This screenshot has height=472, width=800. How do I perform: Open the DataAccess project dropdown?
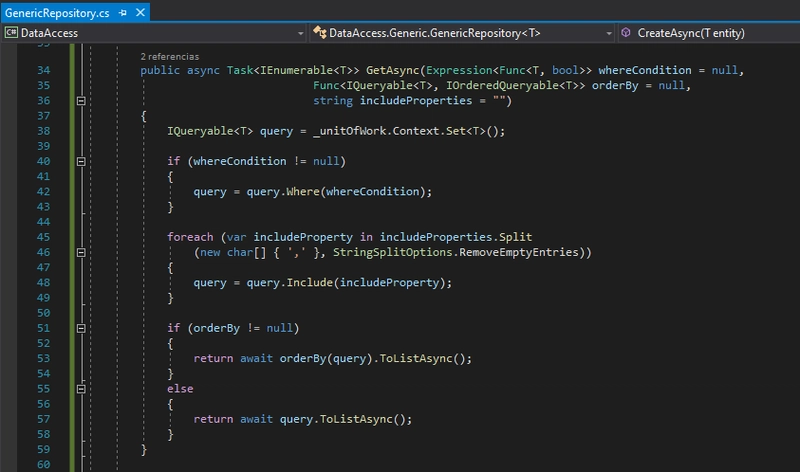[154, 33]
